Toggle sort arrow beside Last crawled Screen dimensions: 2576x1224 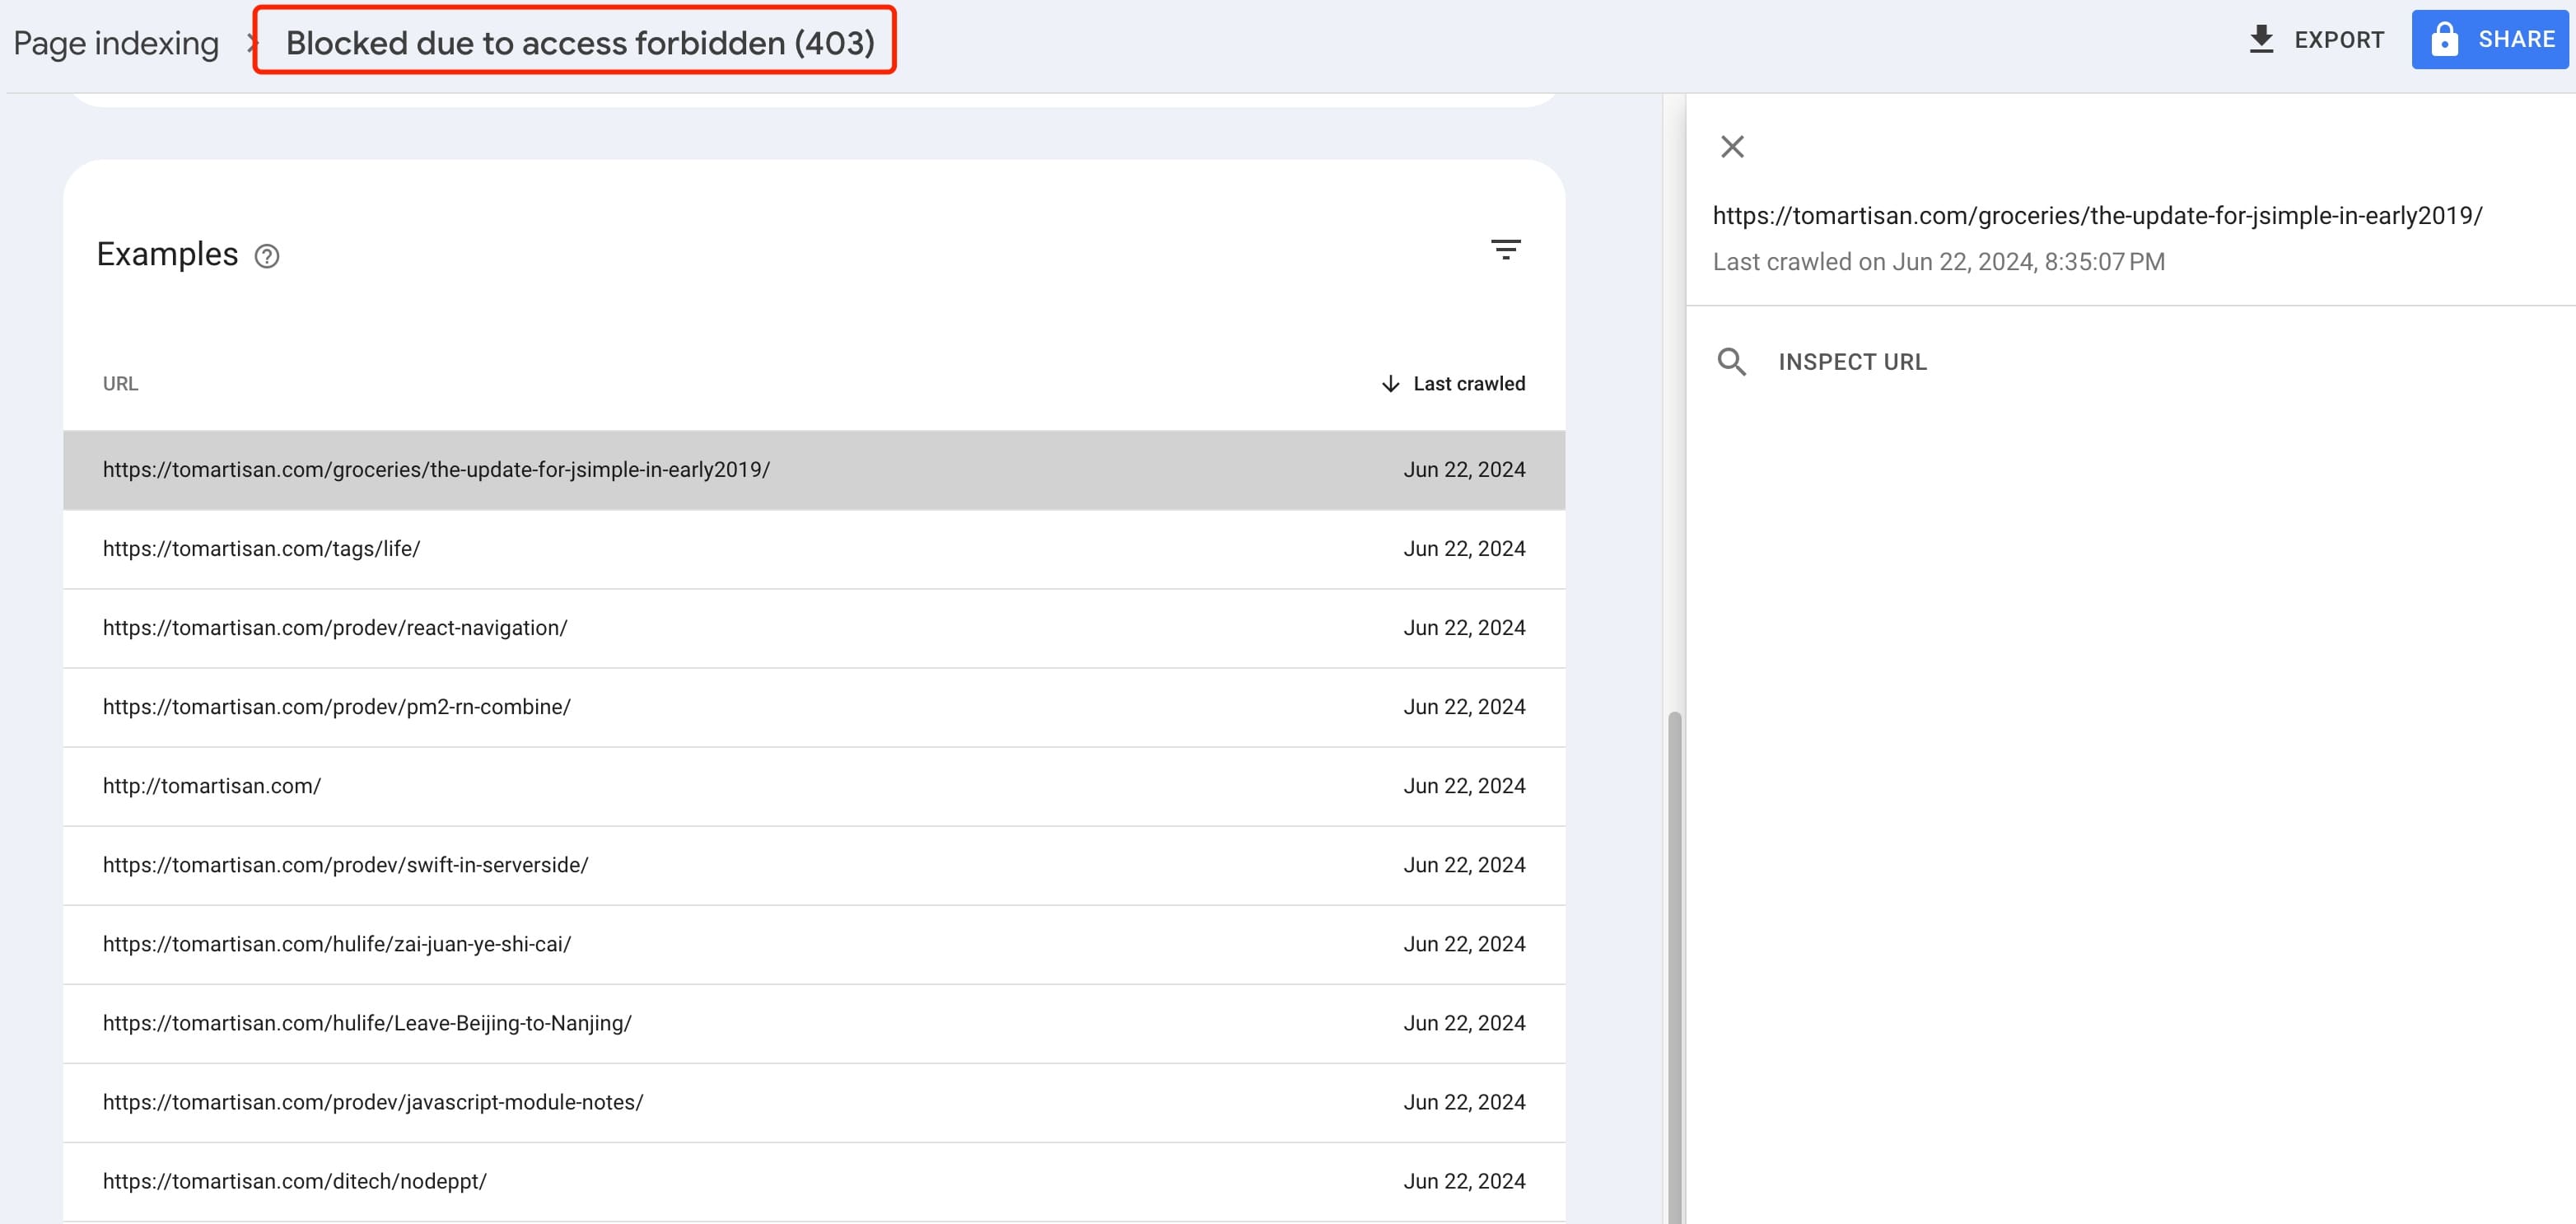1390,384
